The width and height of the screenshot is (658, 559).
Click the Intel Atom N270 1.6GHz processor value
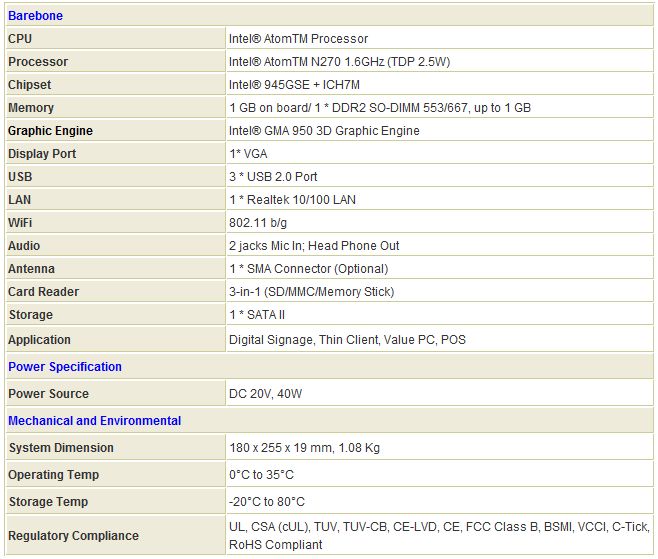[x=339, y=62]
